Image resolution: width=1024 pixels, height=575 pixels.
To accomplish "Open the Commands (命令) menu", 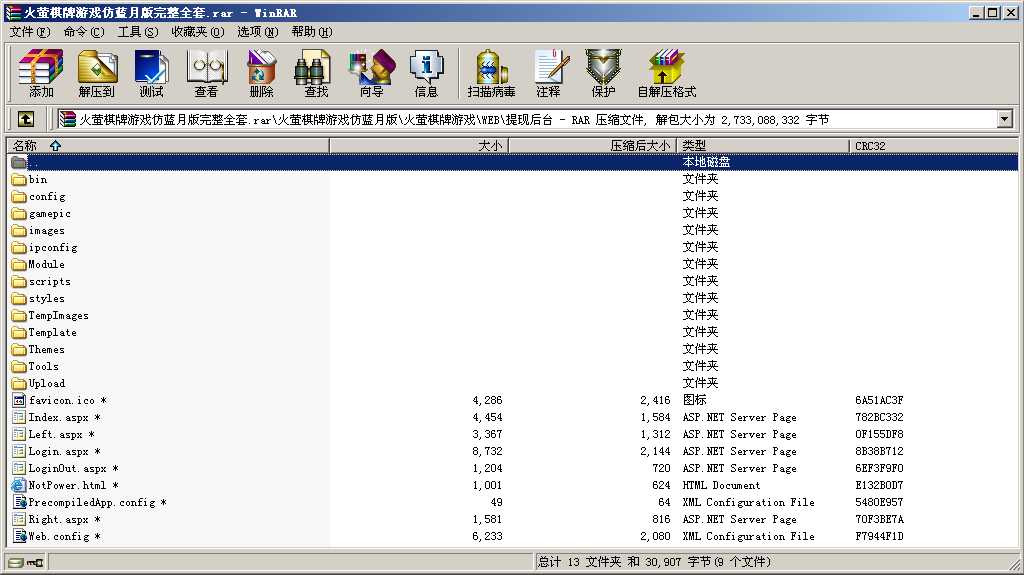I will pos(84,32).
